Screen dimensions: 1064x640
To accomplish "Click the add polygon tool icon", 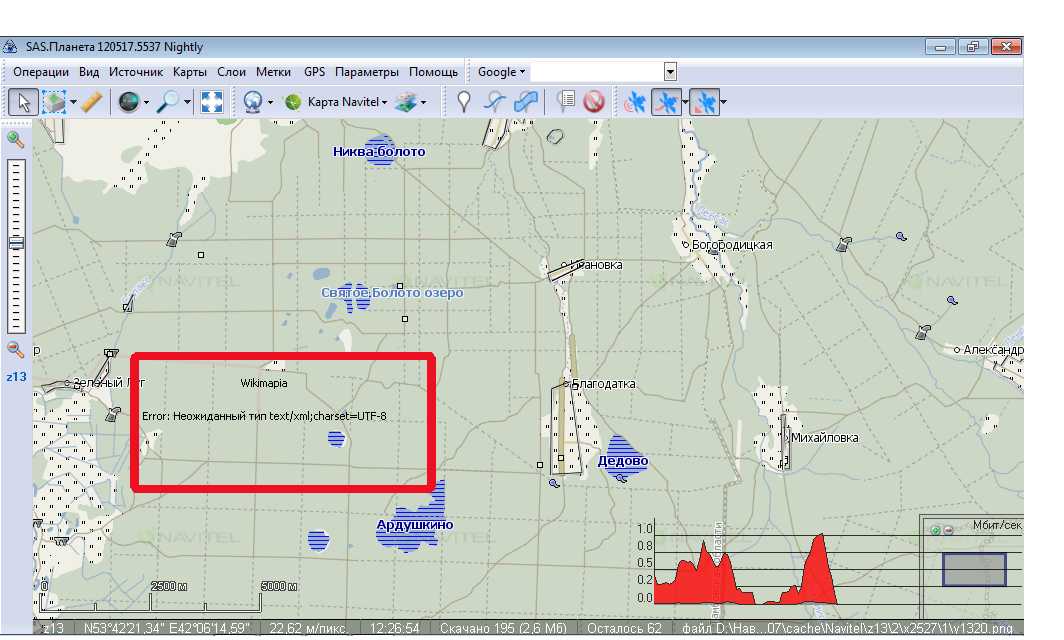I will tap(527, 102).
